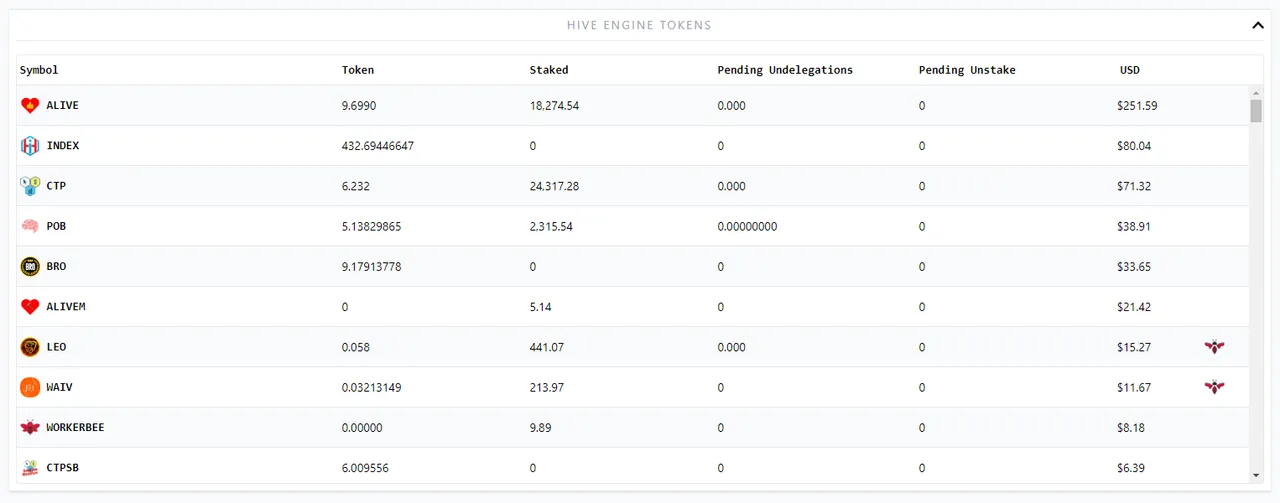1280x503 pixels.
Task: Select the POB symbol label
Action: [56, 226]
